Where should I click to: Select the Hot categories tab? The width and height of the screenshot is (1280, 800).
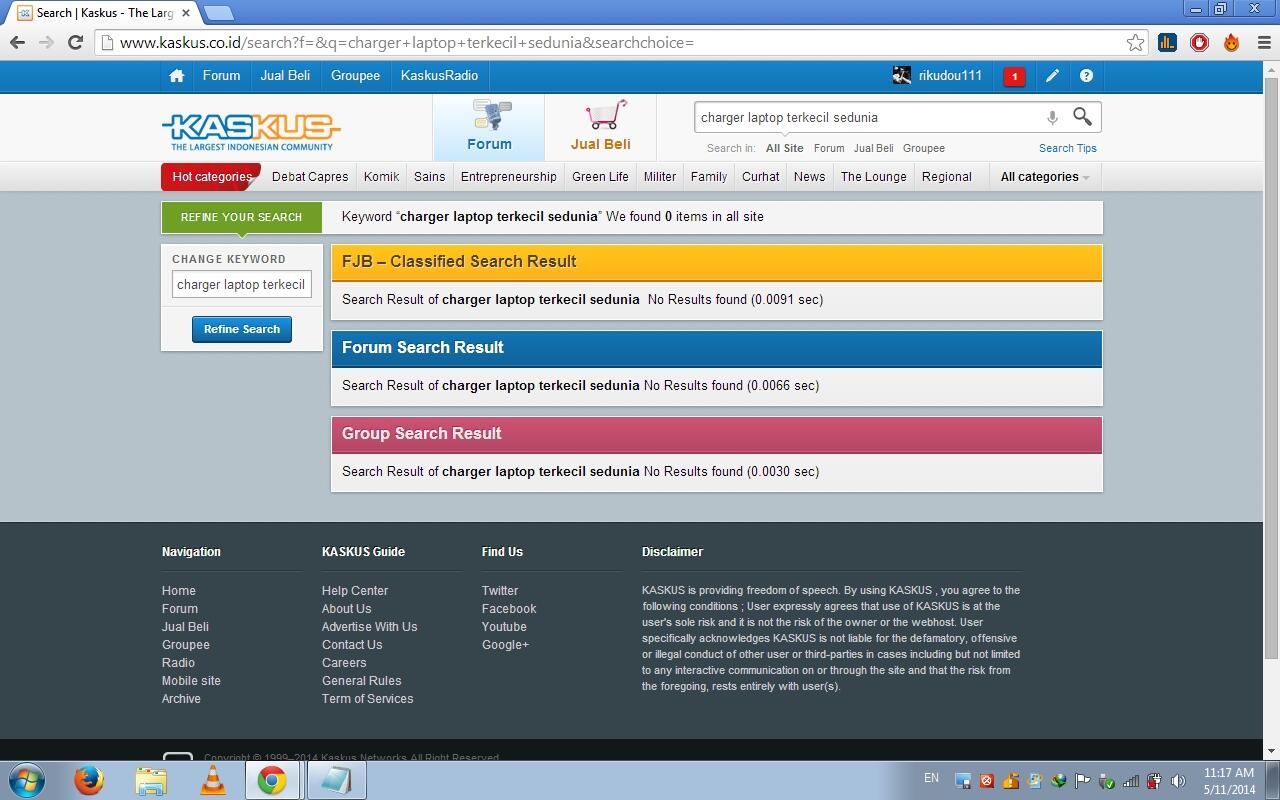click(211, 177)
